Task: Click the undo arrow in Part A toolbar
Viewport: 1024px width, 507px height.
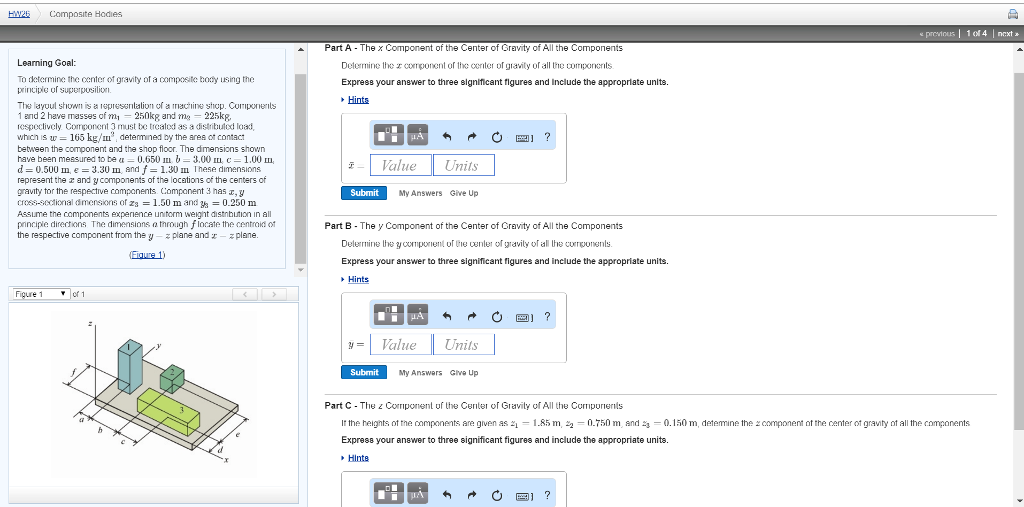Action: [451, 138]
